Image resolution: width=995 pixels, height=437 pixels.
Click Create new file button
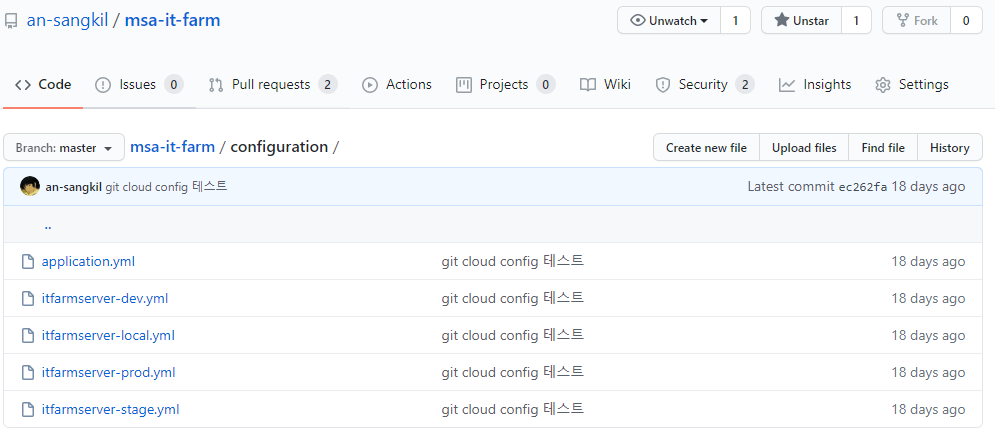pyautogui.click(x=706, y=148)
